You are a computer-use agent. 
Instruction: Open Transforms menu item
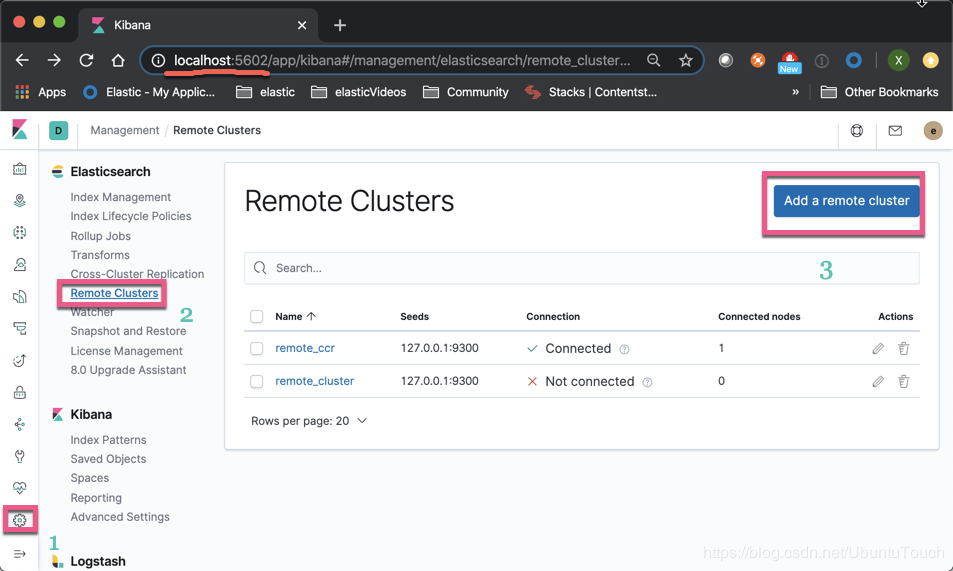pos(100,255)
